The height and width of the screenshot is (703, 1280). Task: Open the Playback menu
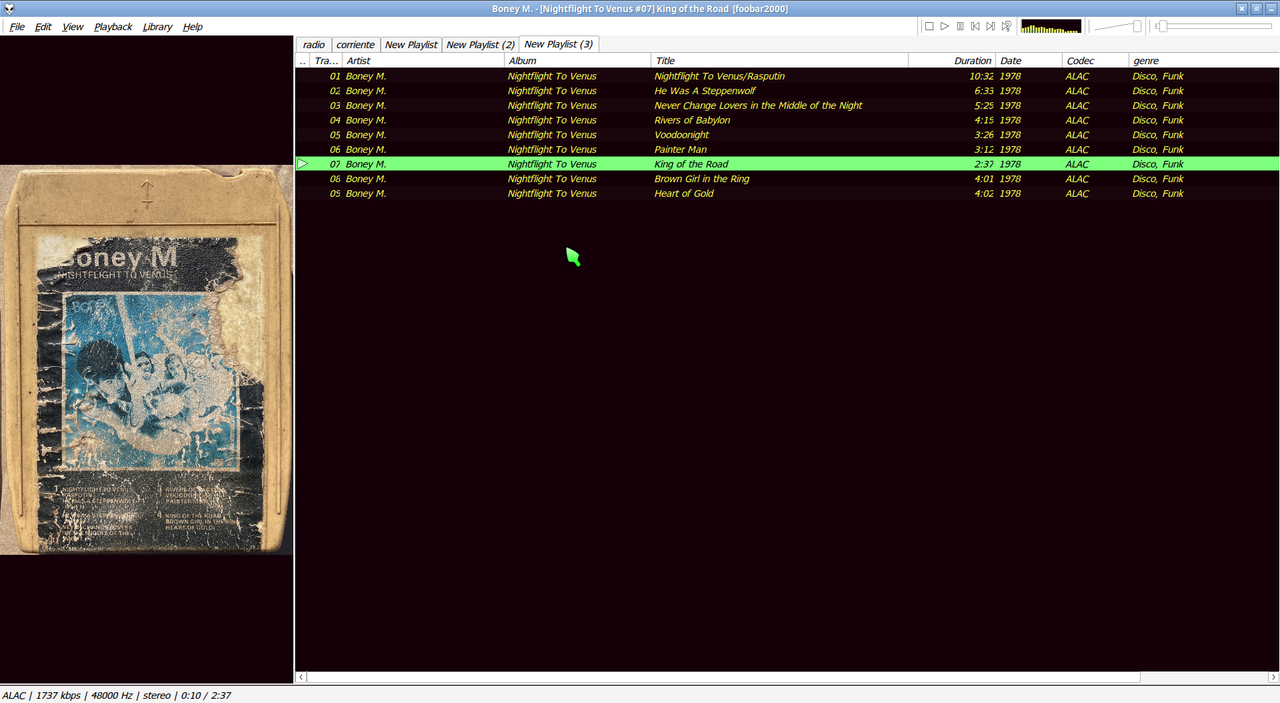[x=113, y=27]
